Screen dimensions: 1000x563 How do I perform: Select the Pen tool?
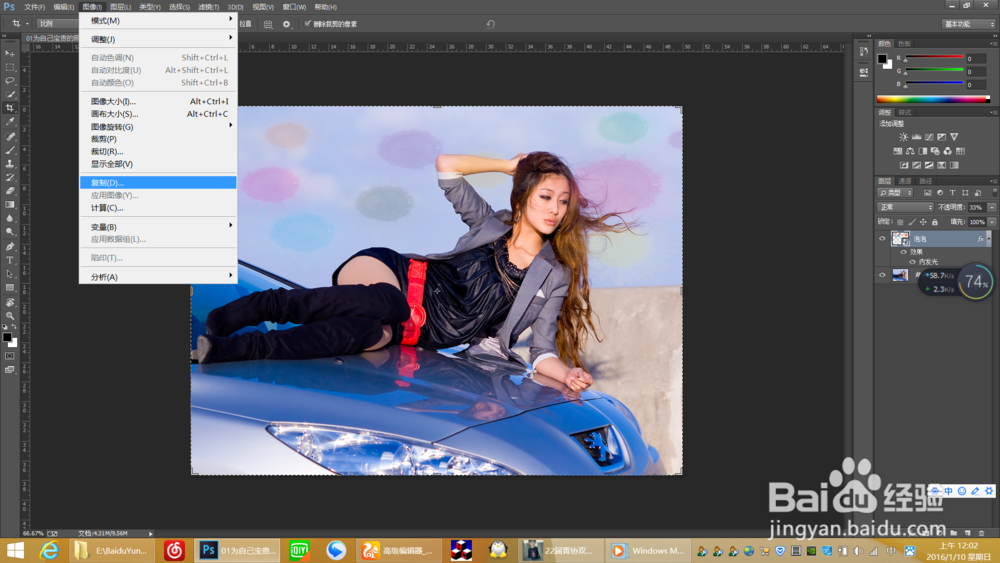10,247
